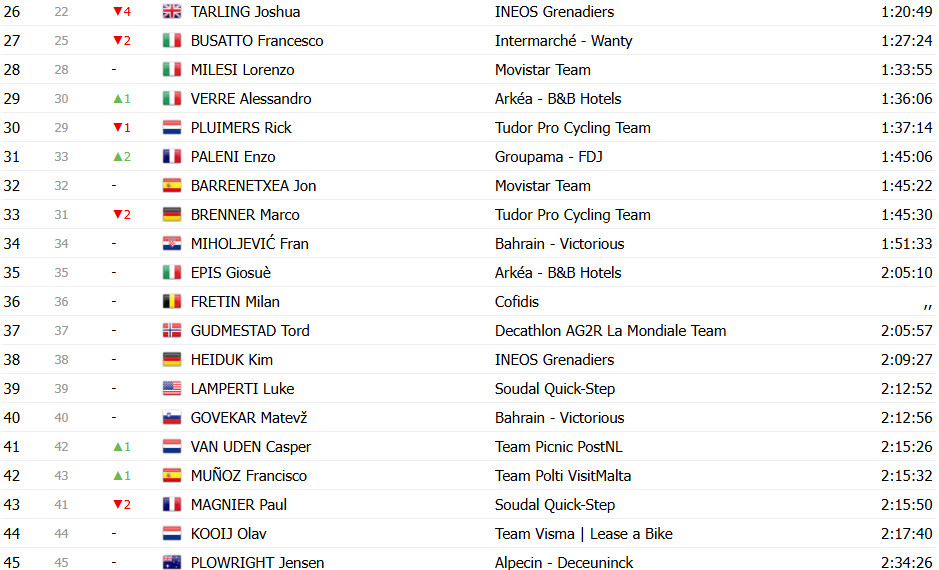Click the Norwegian flag beside GUDMESTAD Tord
Viewport: 939px width, 570px height.
coord(172,331)
